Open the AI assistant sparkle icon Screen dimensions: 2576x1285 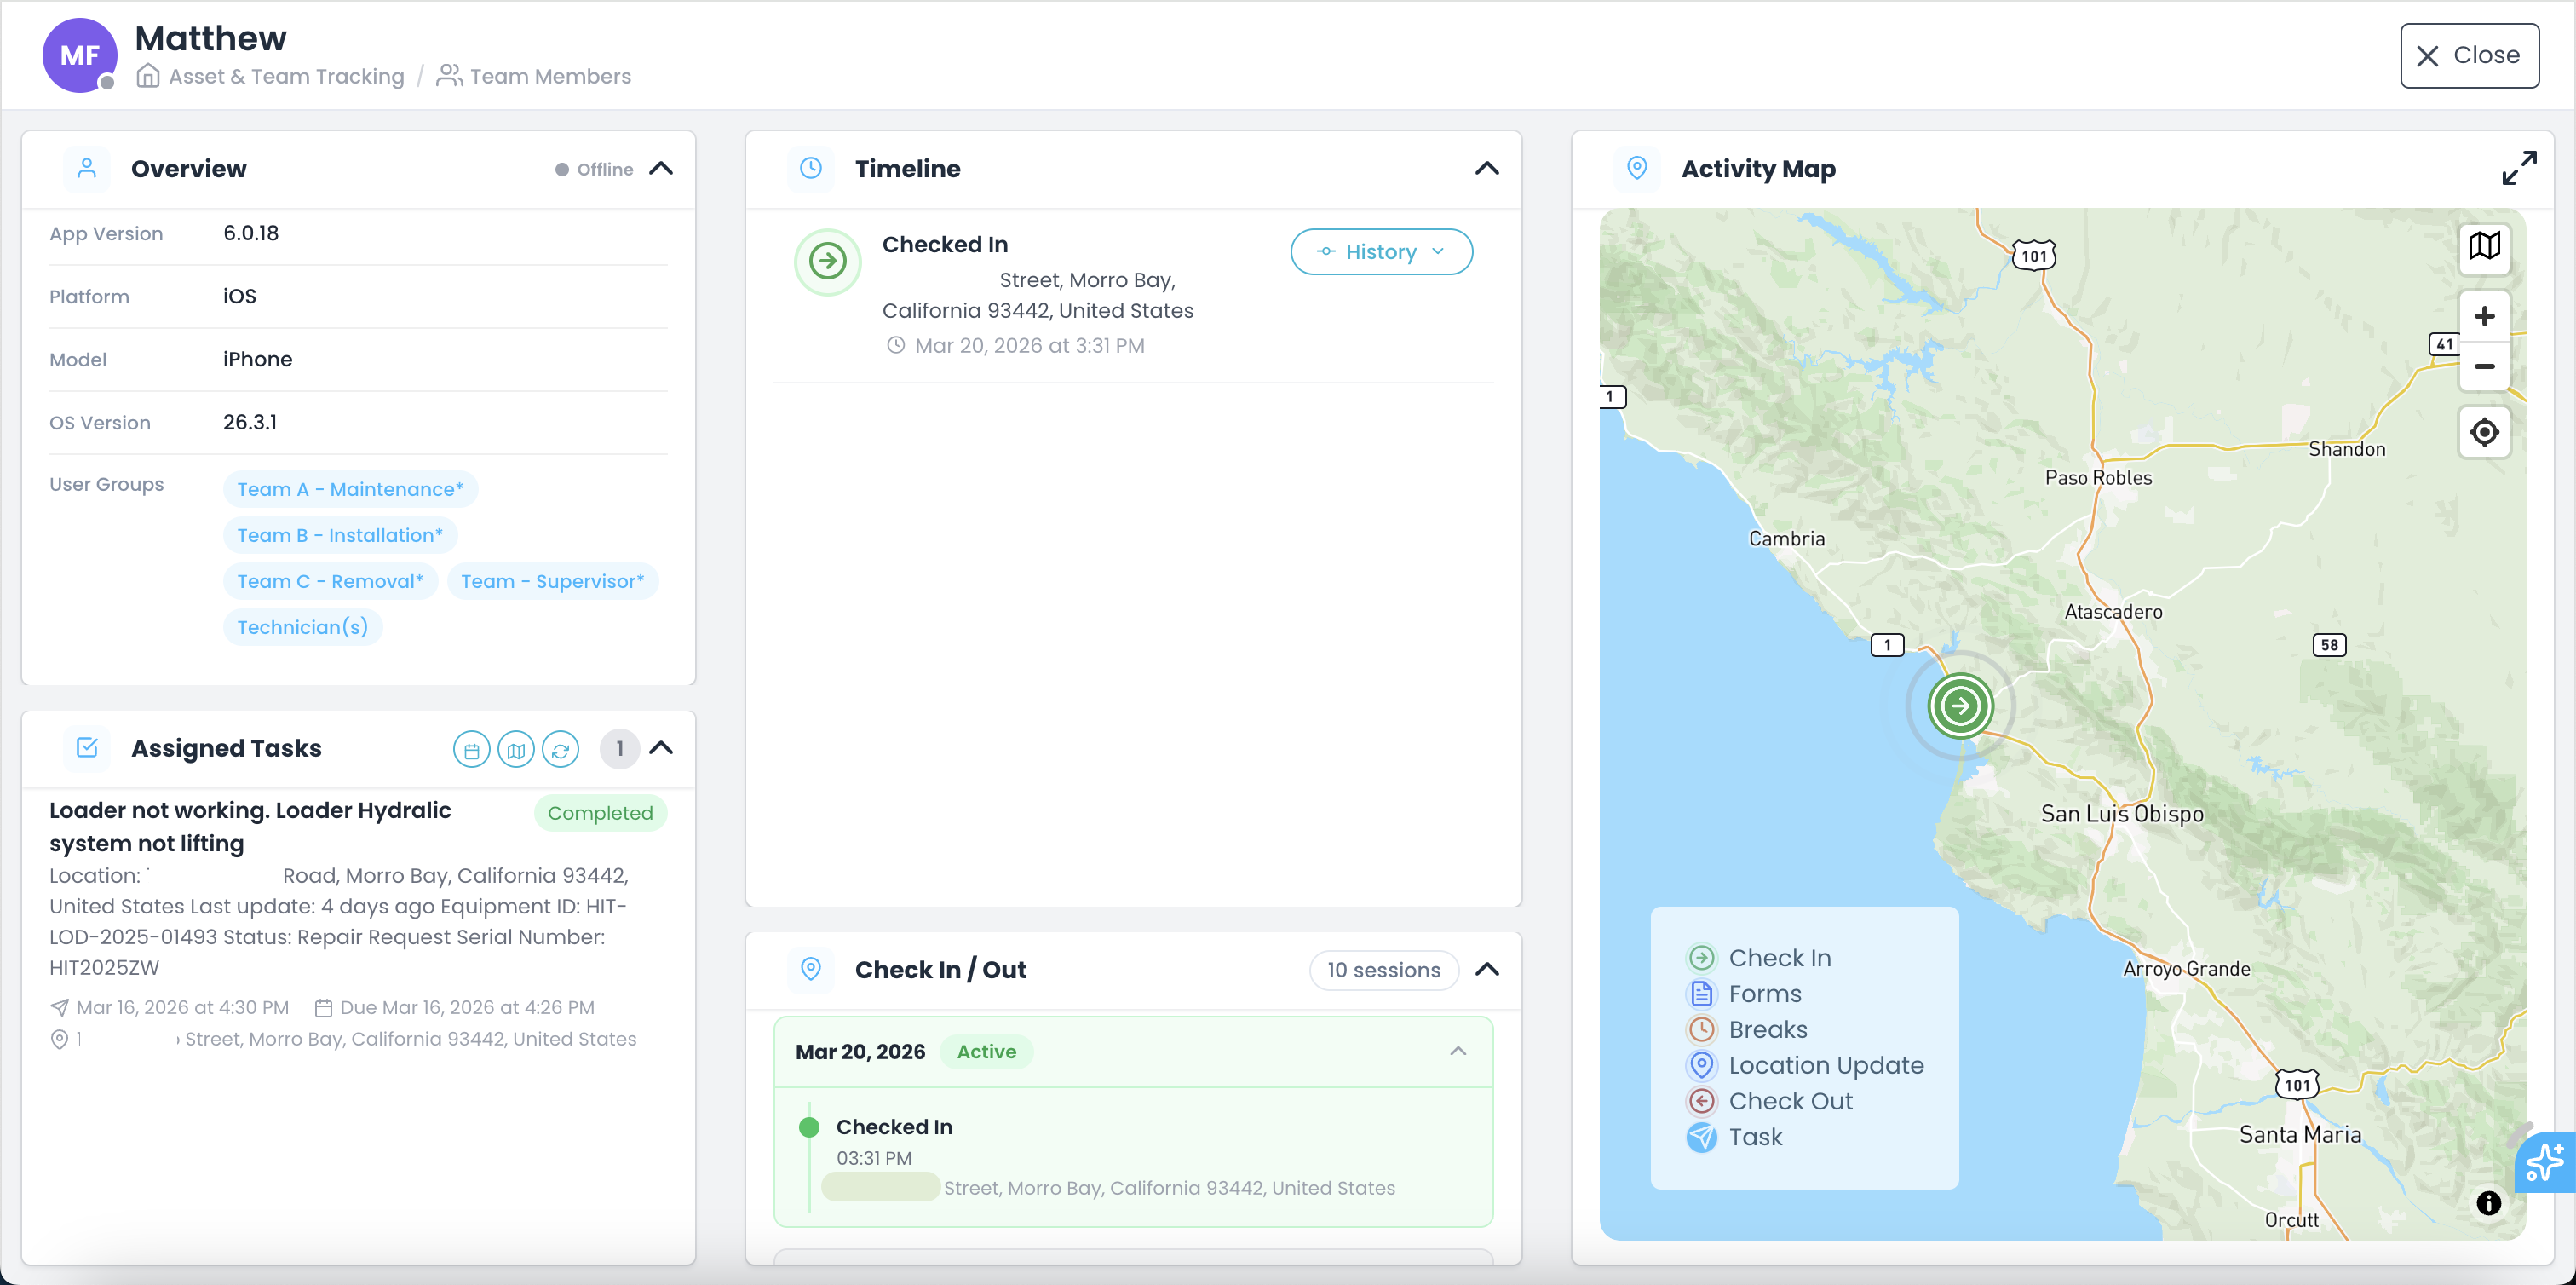coord(2545,1163)
